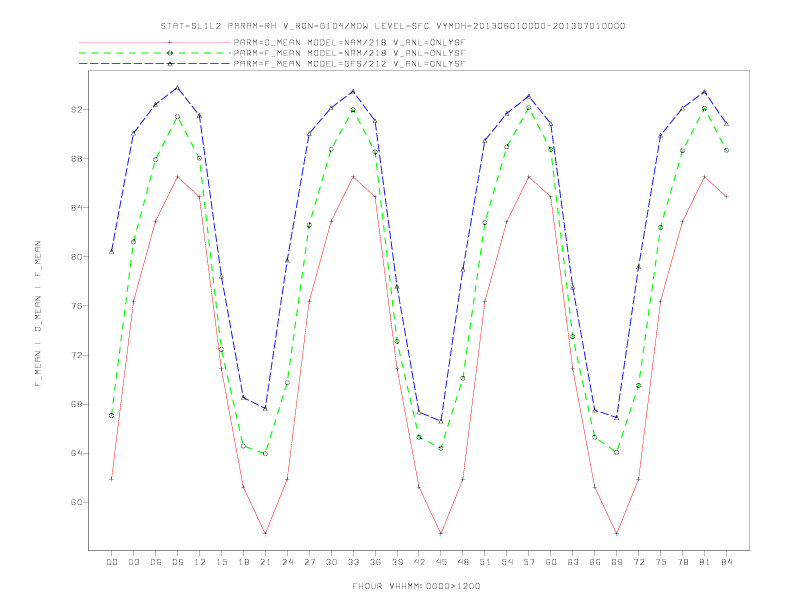Click x-axis forecast hour label 48
Screen dimensions: 792x612
[463, 562]
